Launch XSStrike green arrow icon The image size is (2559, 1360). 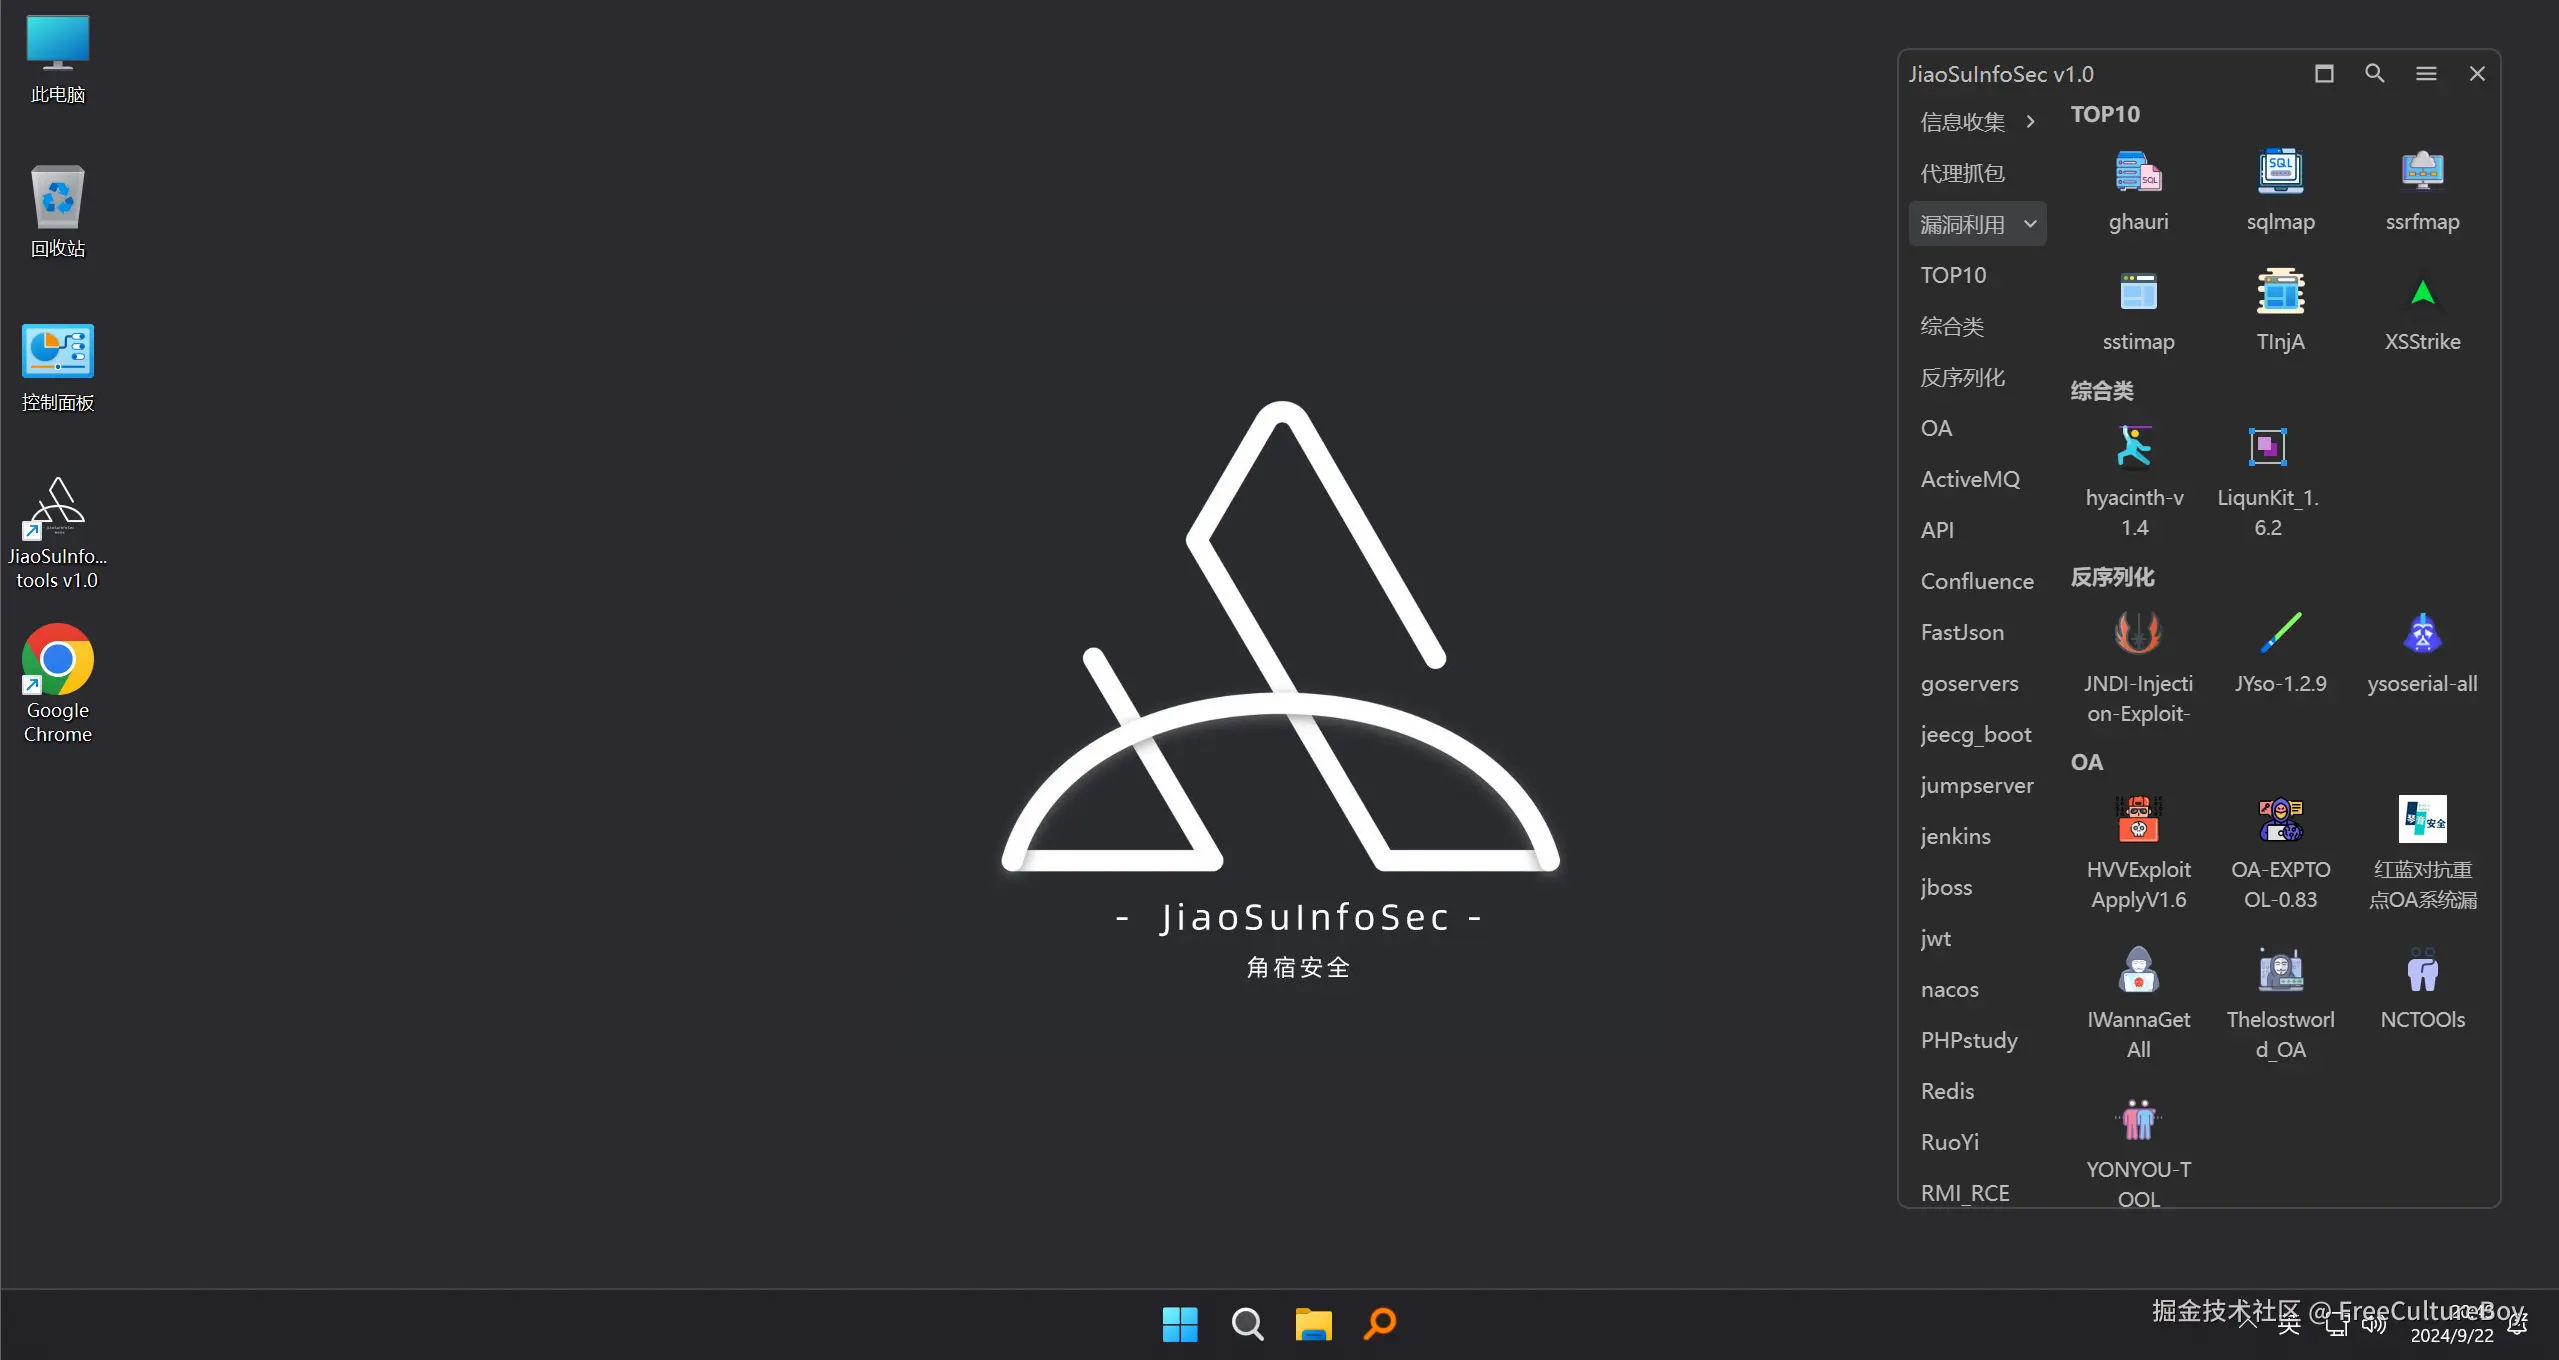[x=2422, y=293]
